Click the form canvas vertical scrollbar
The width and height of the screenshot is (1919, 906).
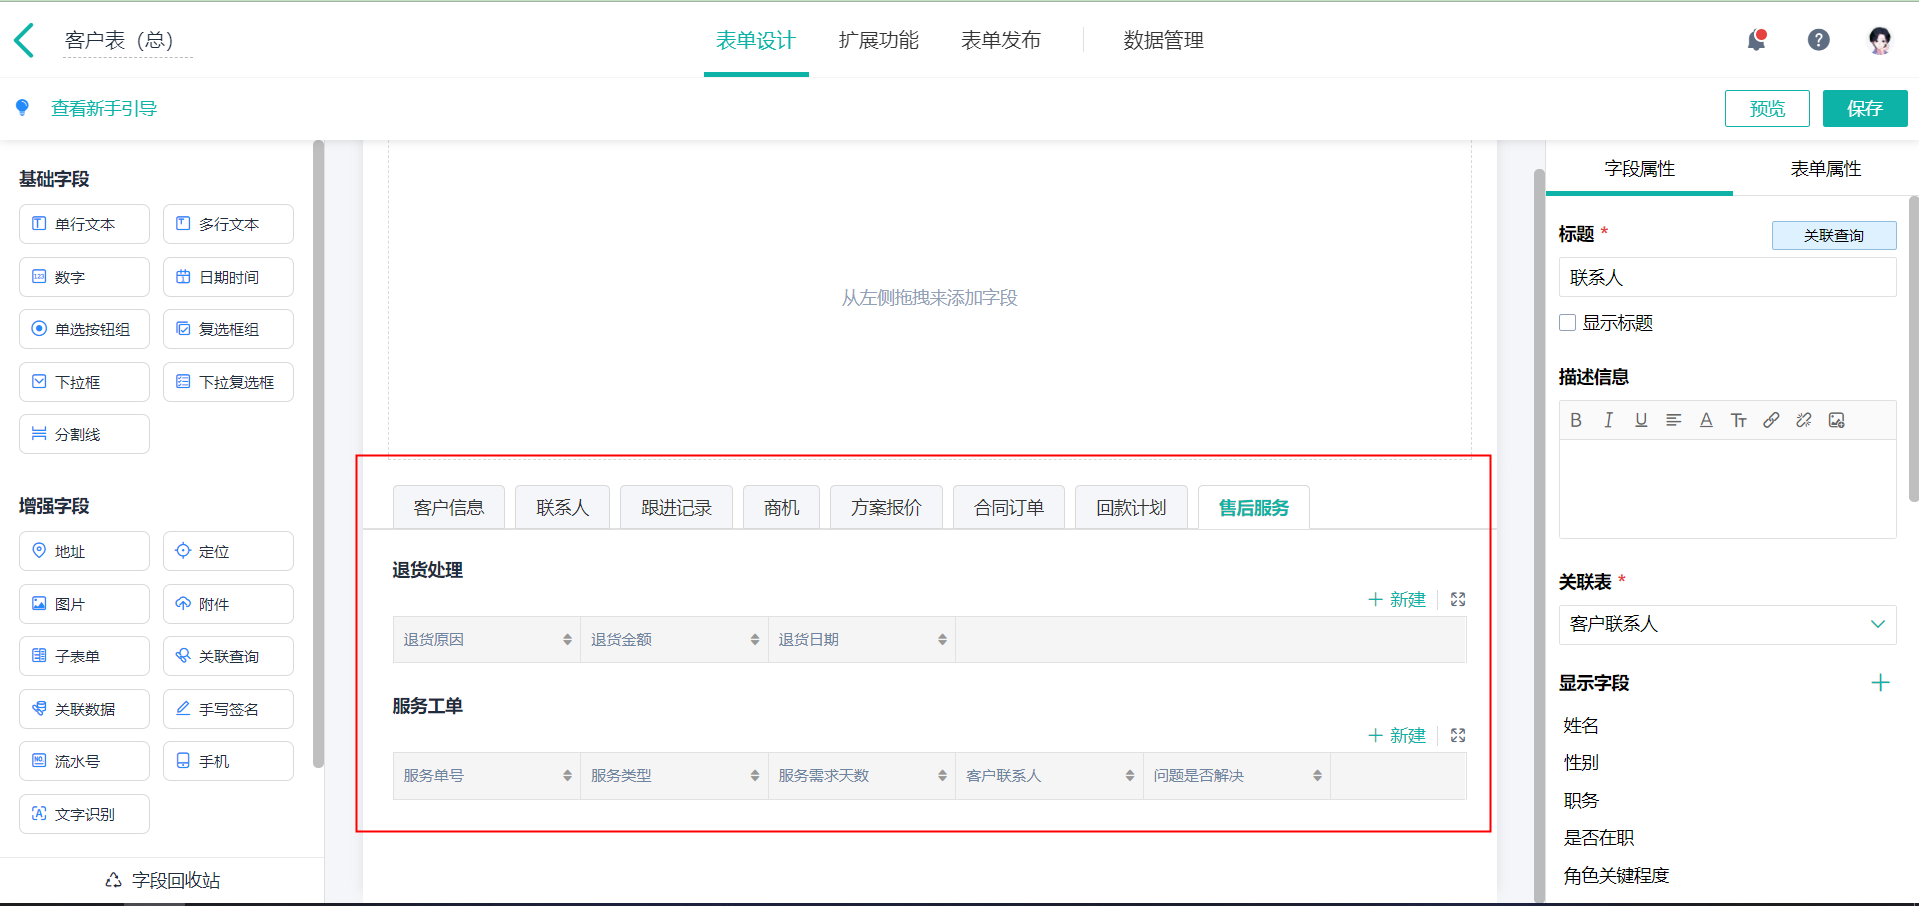1539,535
